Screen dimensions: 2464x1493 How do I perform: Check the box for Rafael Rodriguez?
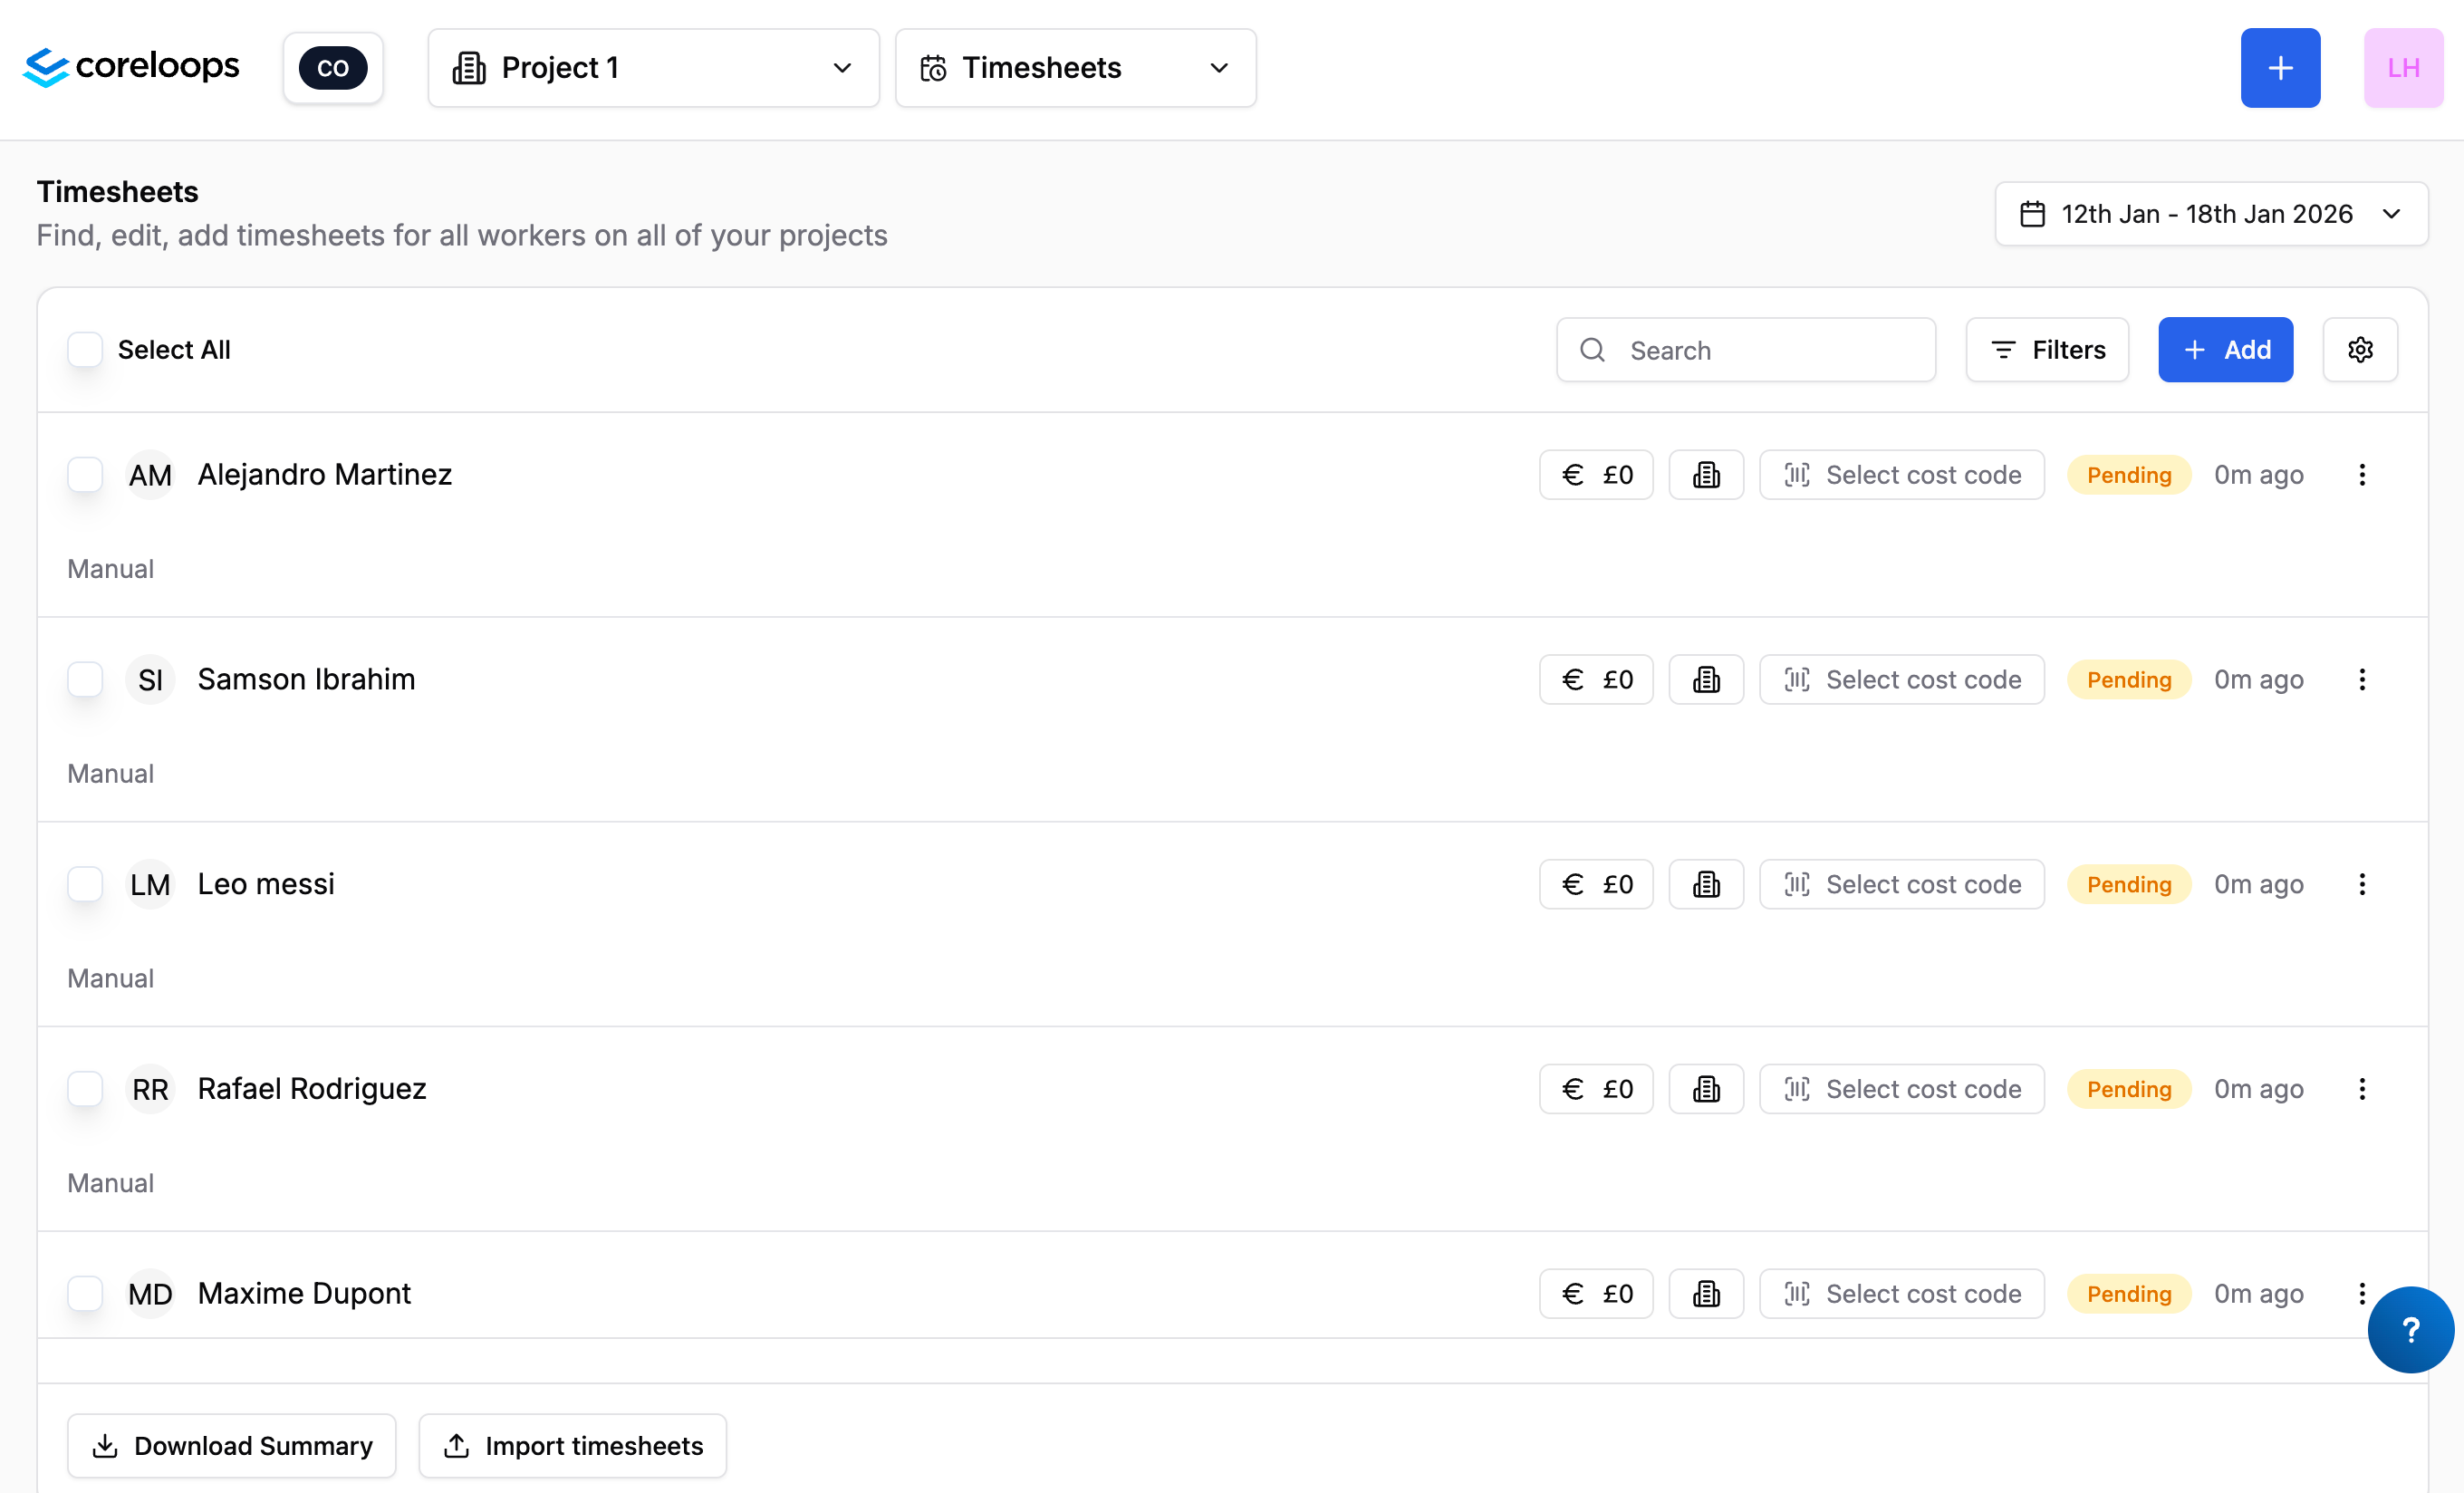85,1089
